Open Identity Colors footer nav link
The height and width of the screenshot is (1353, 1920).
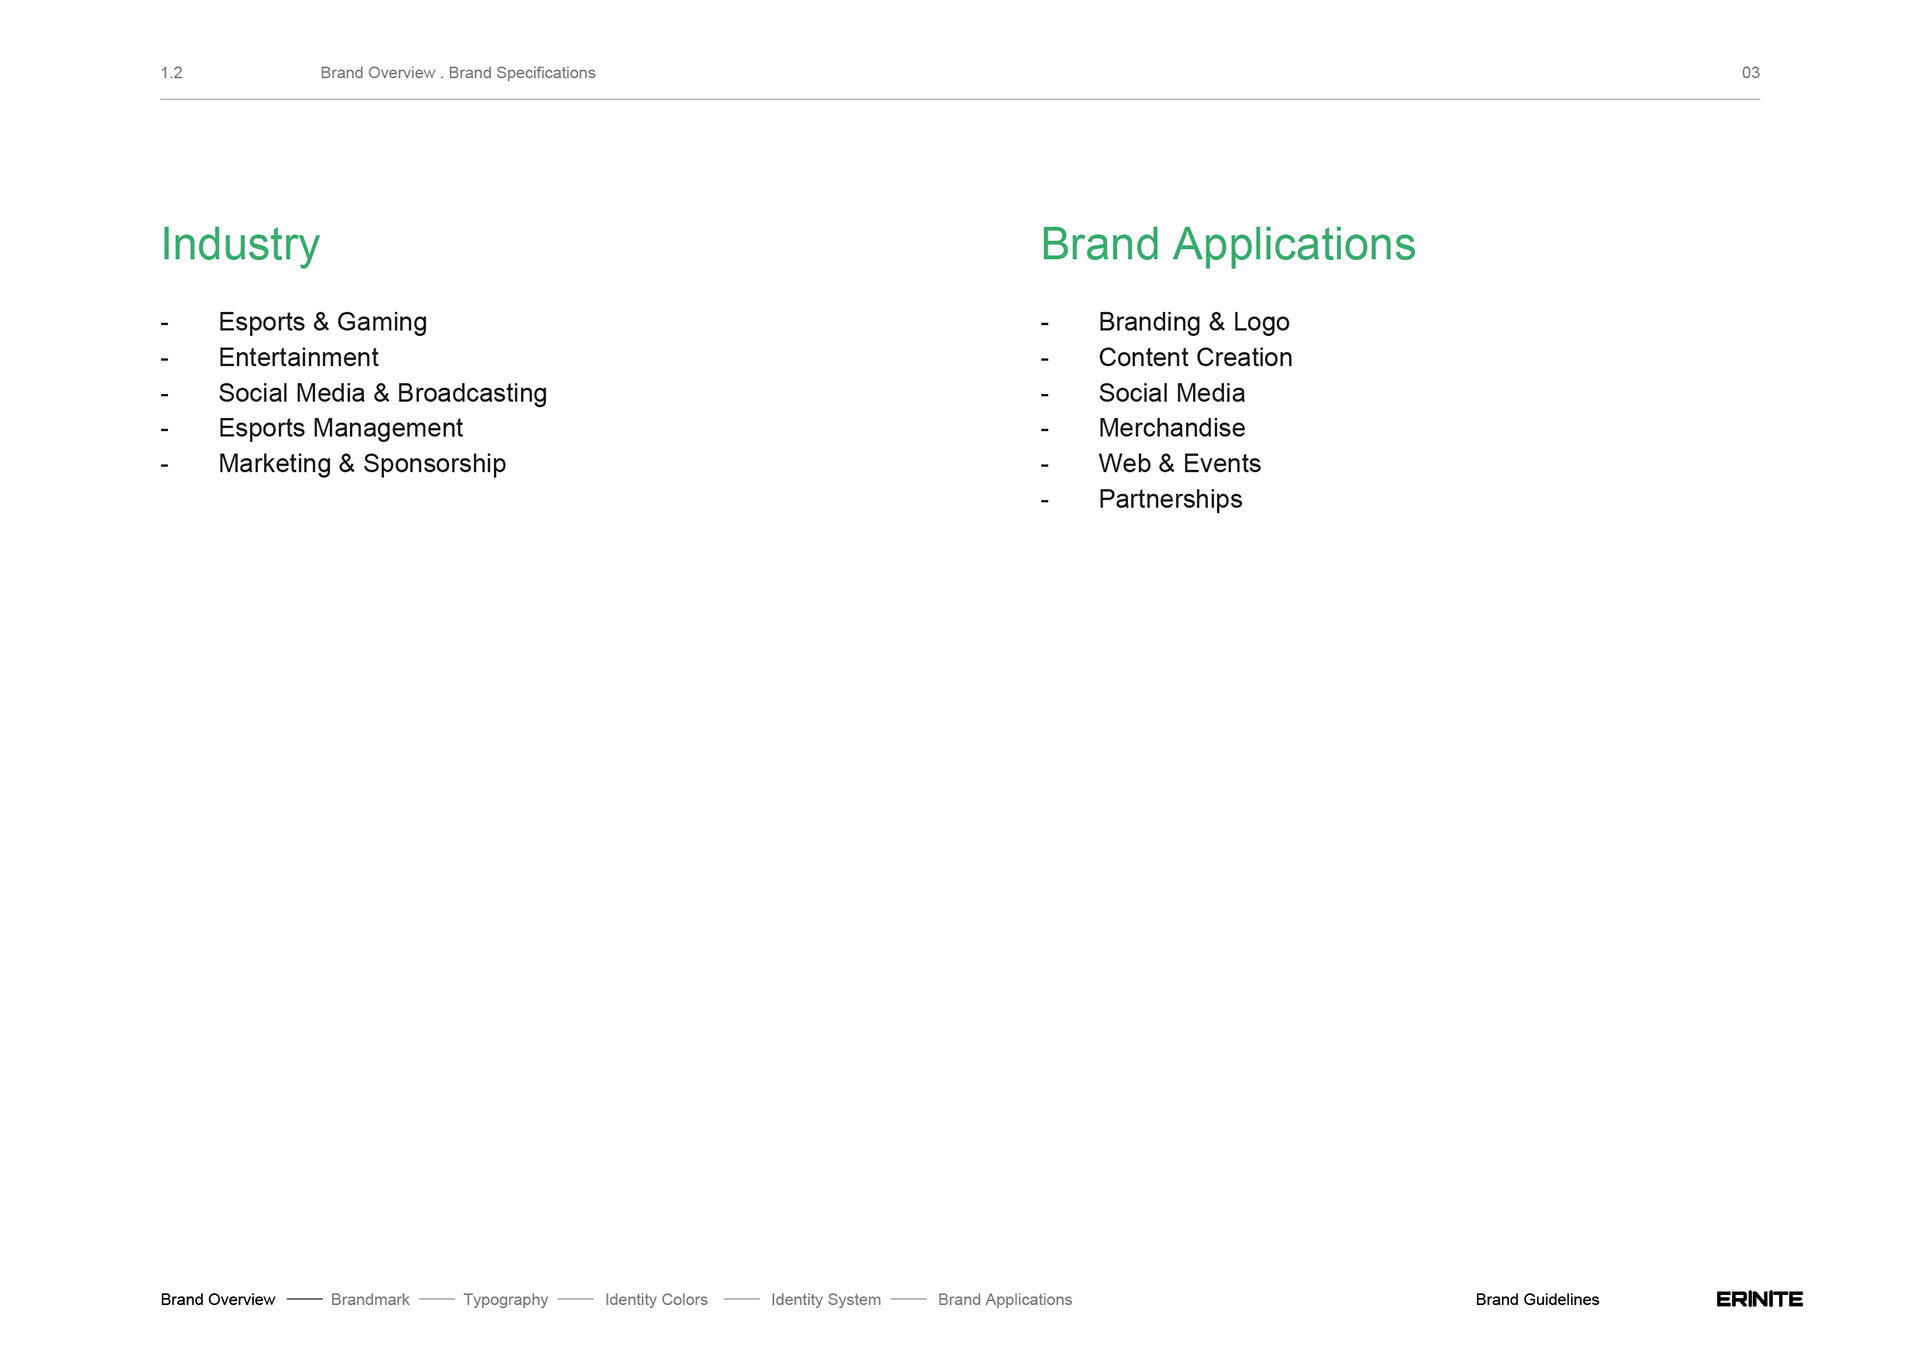(x=656, y=1299)
